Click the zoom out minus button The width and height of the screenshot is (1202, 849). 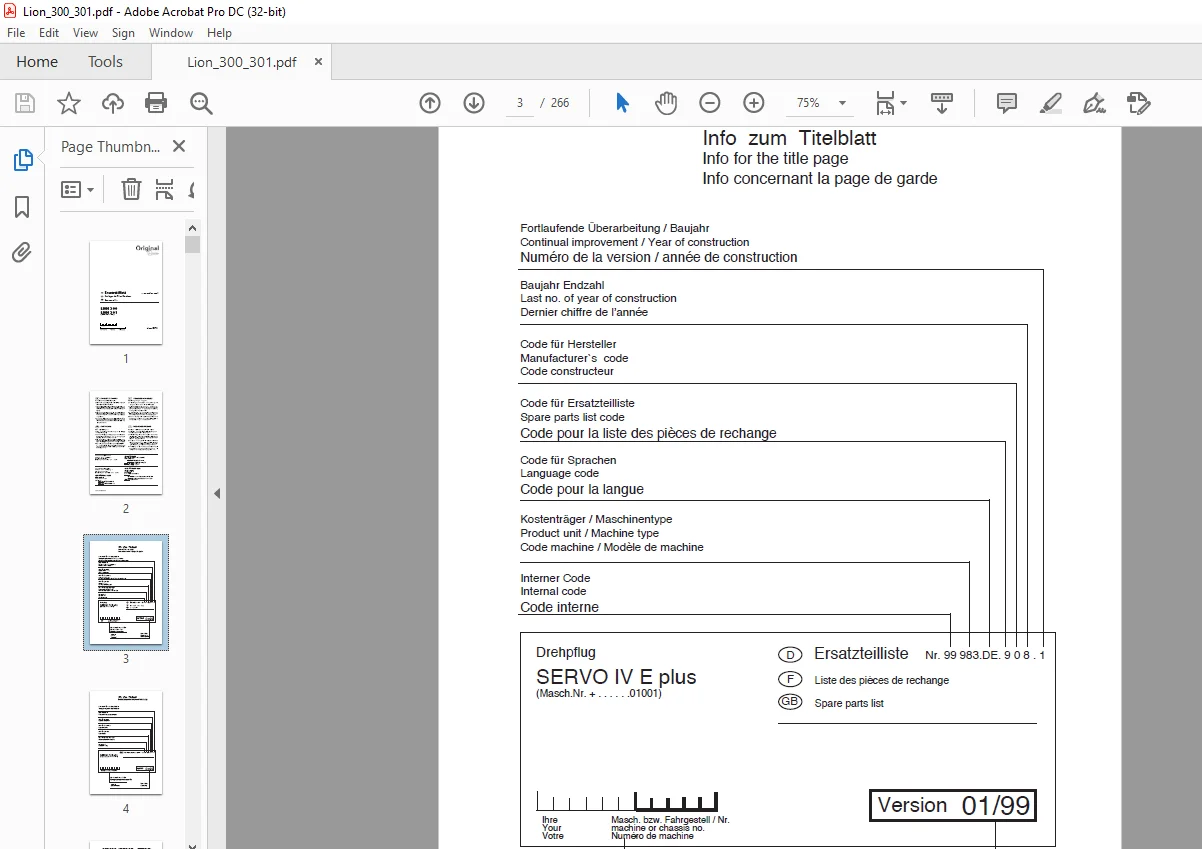coord(709,103)
